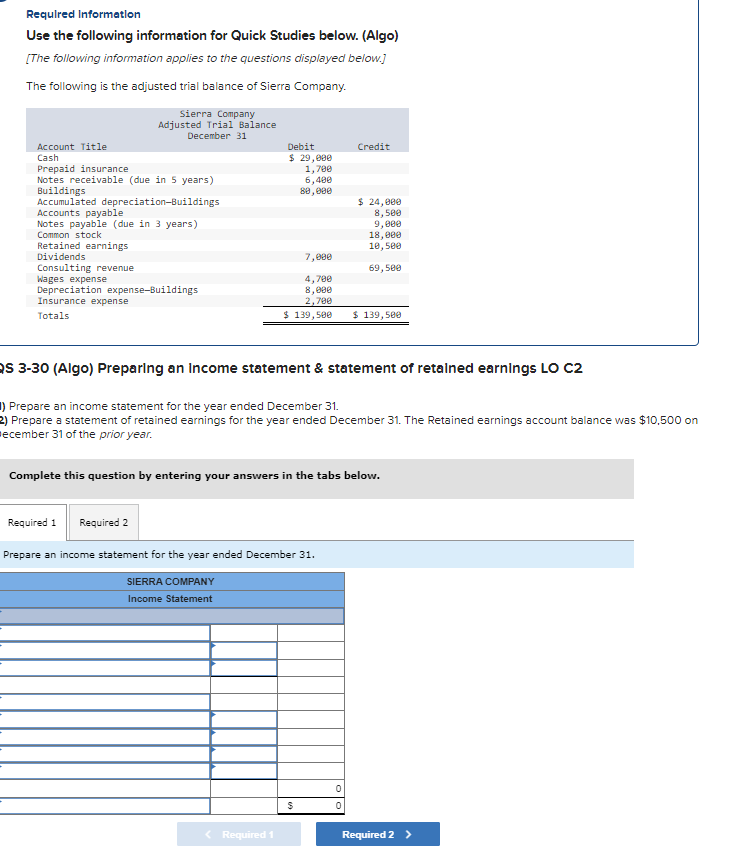Go to Required 2 via blue button

pyautogui.click(x=377, y=834)
